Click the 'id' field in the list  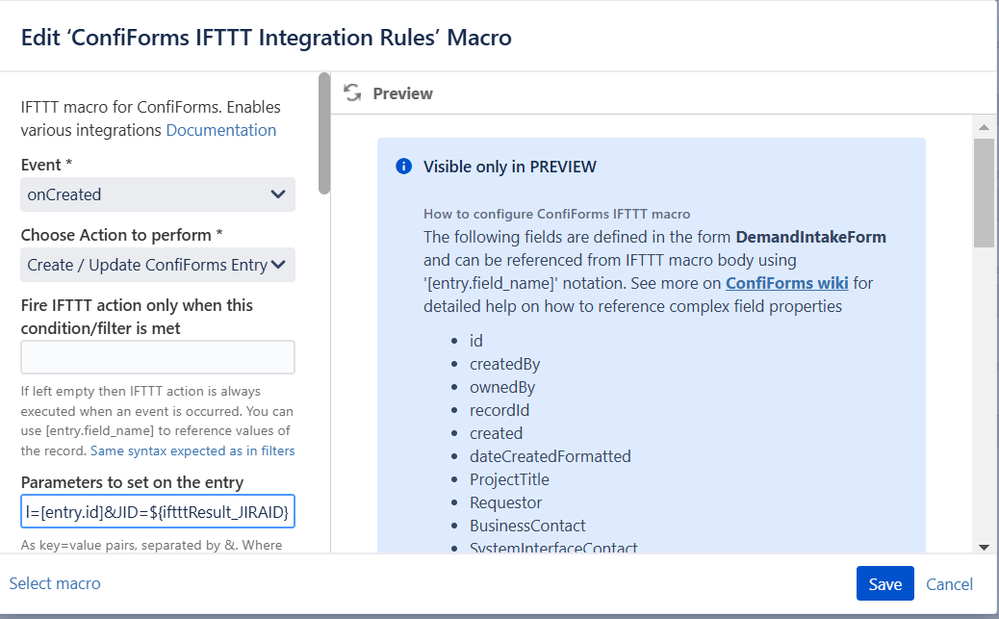tap(476, 341)
